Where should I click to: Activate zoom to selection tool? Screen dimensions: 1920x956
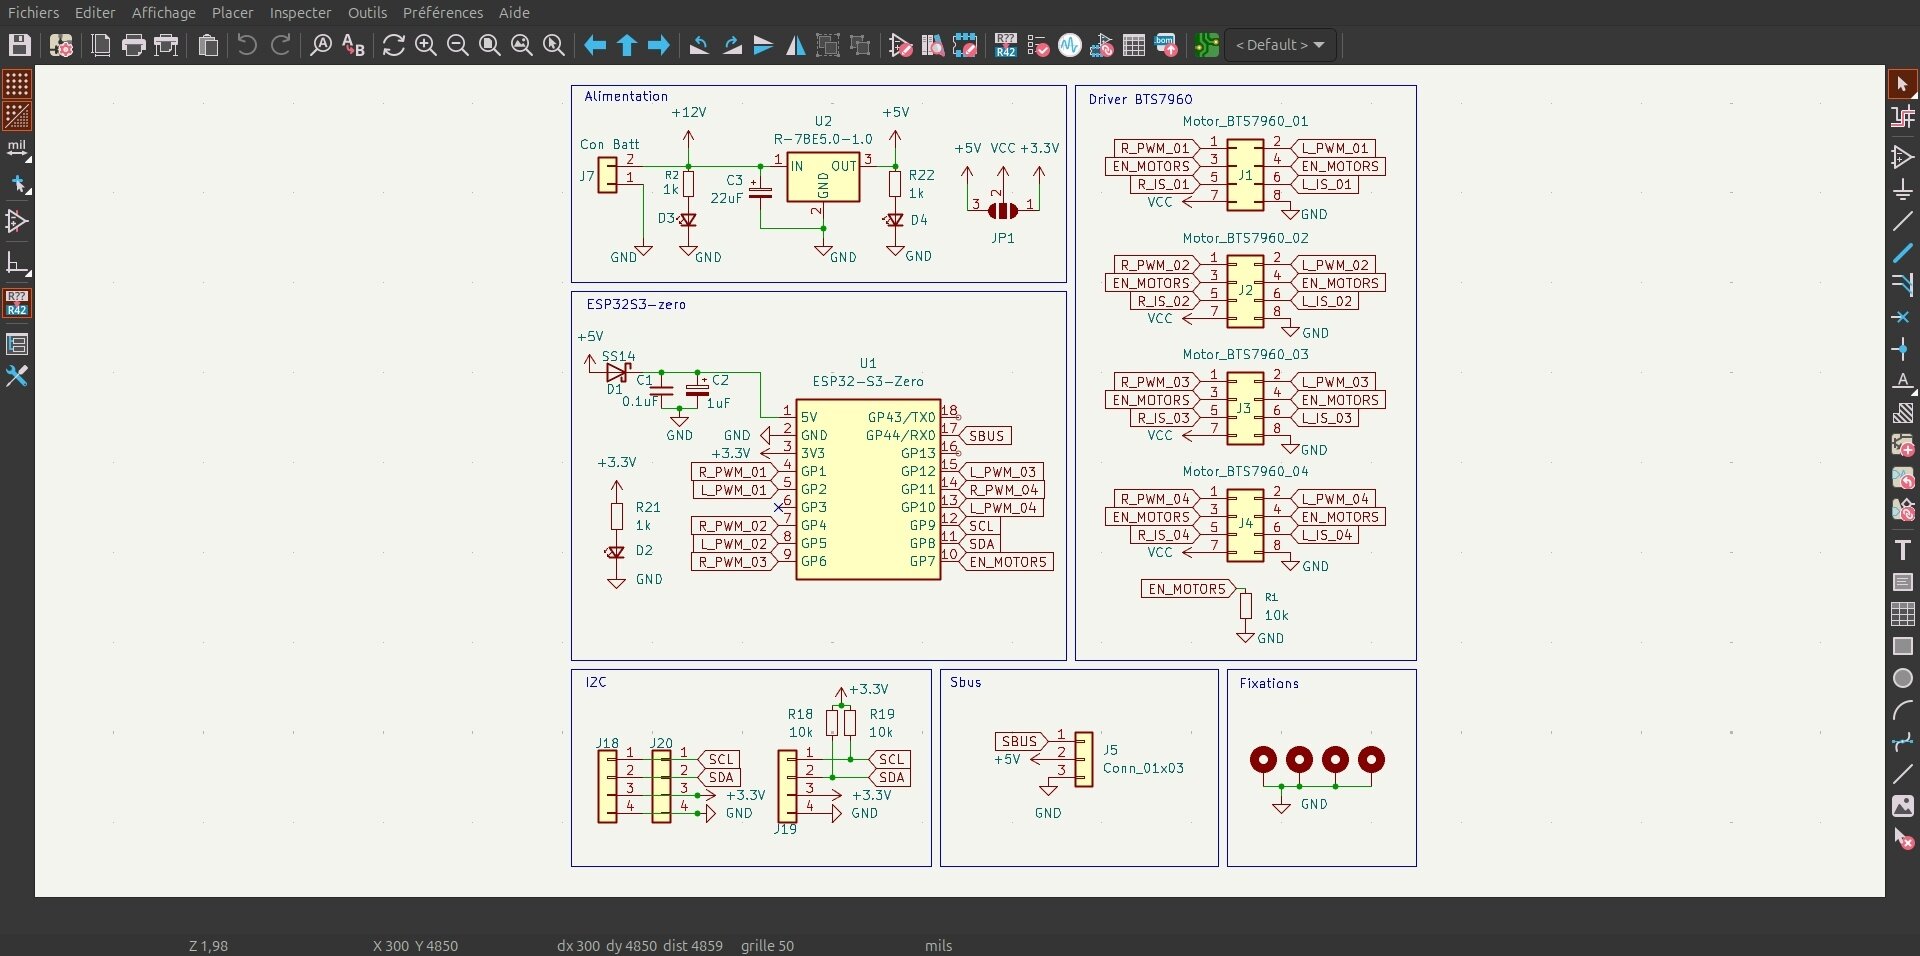point(554,45)
